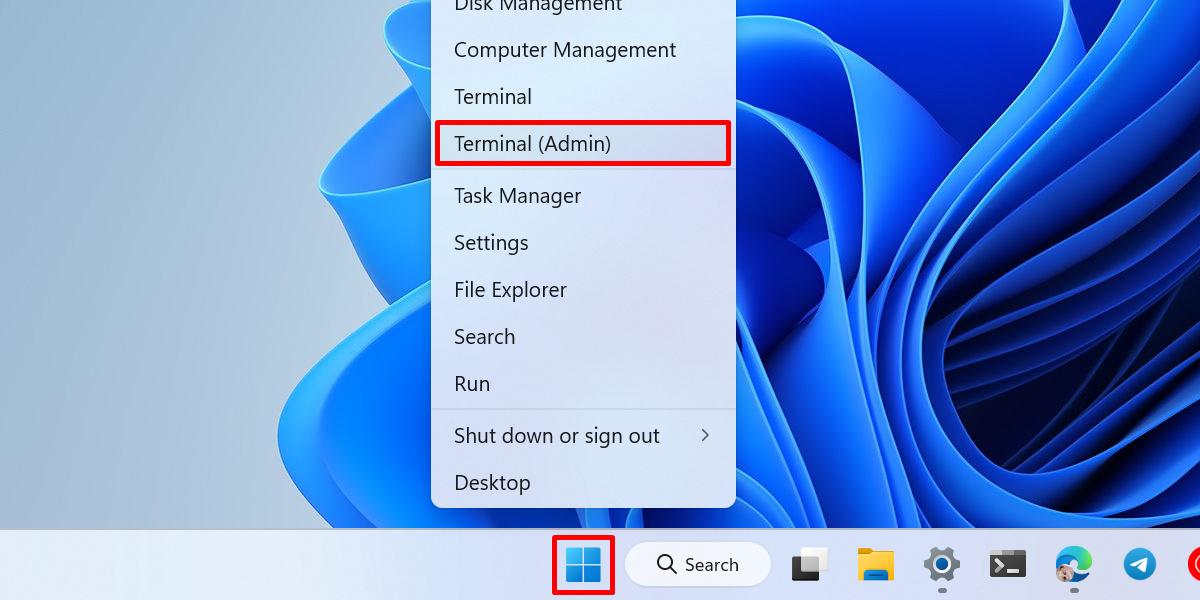Launch Windows Terminal from the taskbar
1200x600 pixels.
[1007, 564]
